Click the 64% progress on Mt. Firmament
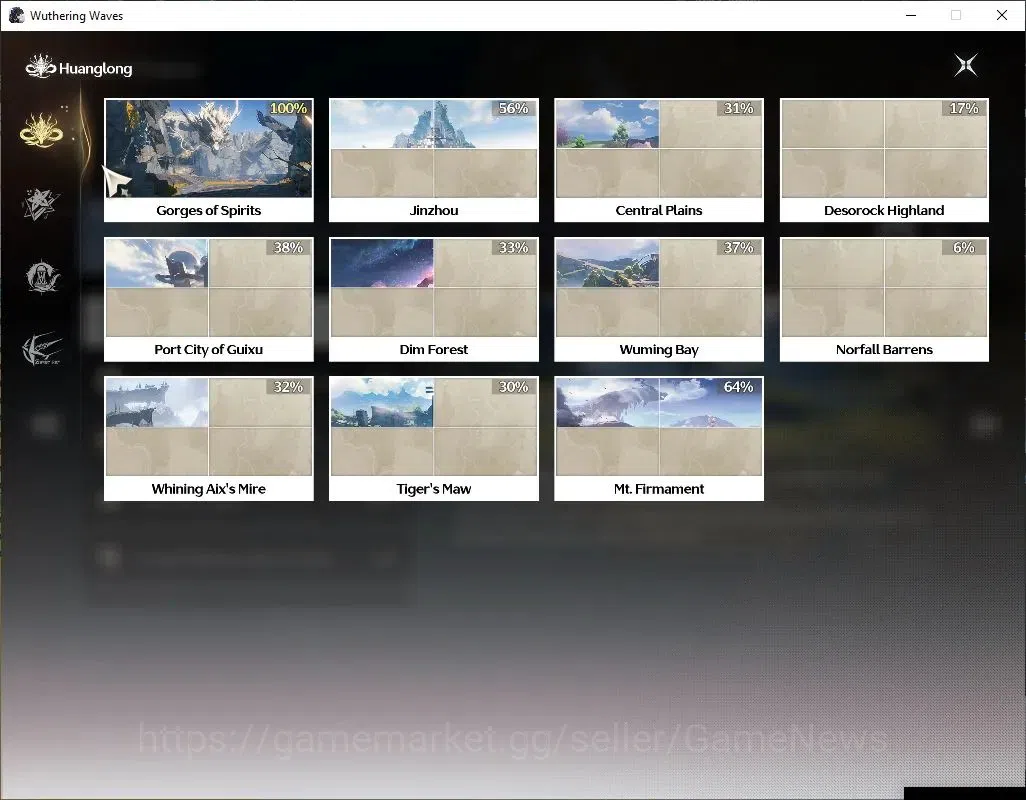Screen dimensions: 1026x800 pyautogui.click(x=739, y=387)
